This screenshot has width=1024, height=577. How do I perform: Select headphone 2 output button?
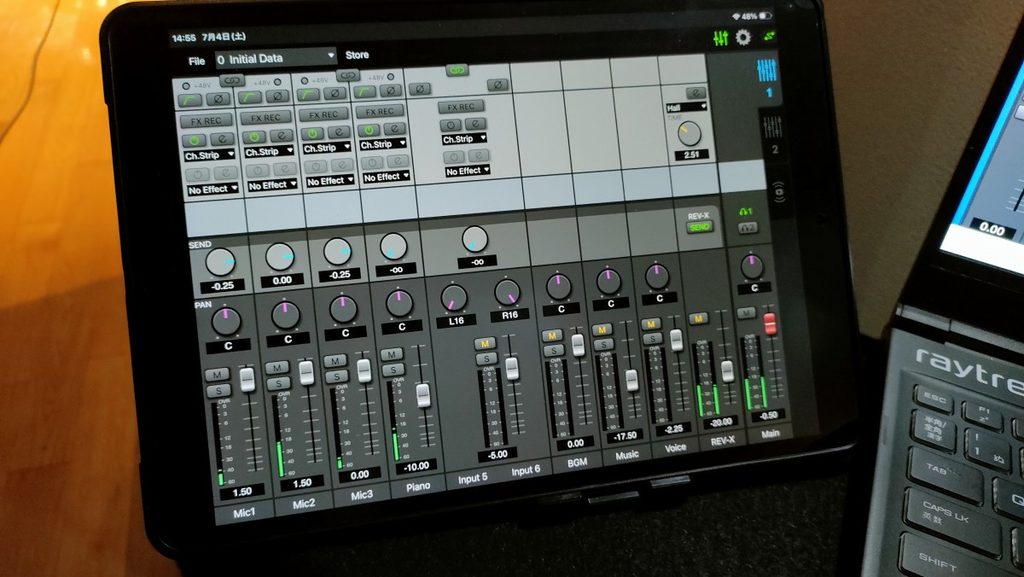point(747,228)
